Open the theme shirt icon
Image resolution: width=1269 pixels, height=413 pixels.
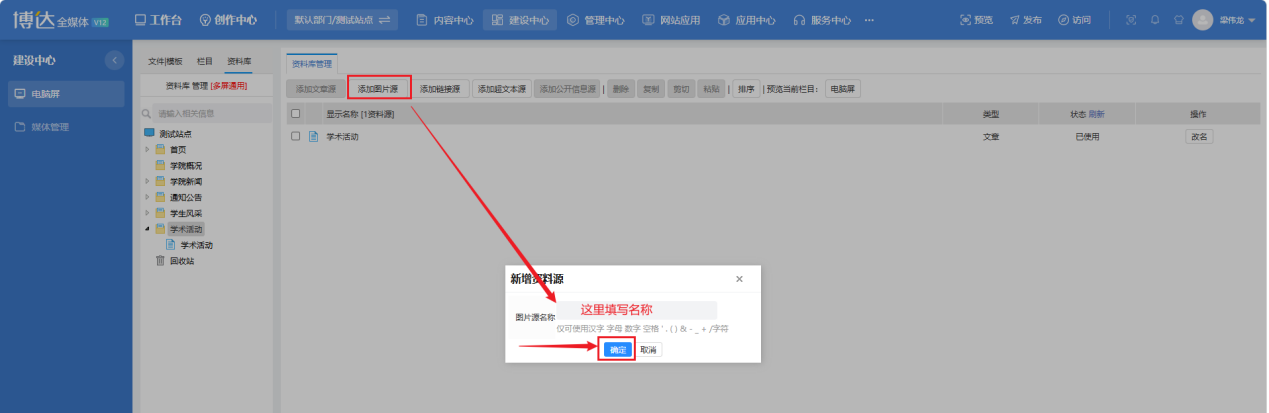click(1177, 20)
